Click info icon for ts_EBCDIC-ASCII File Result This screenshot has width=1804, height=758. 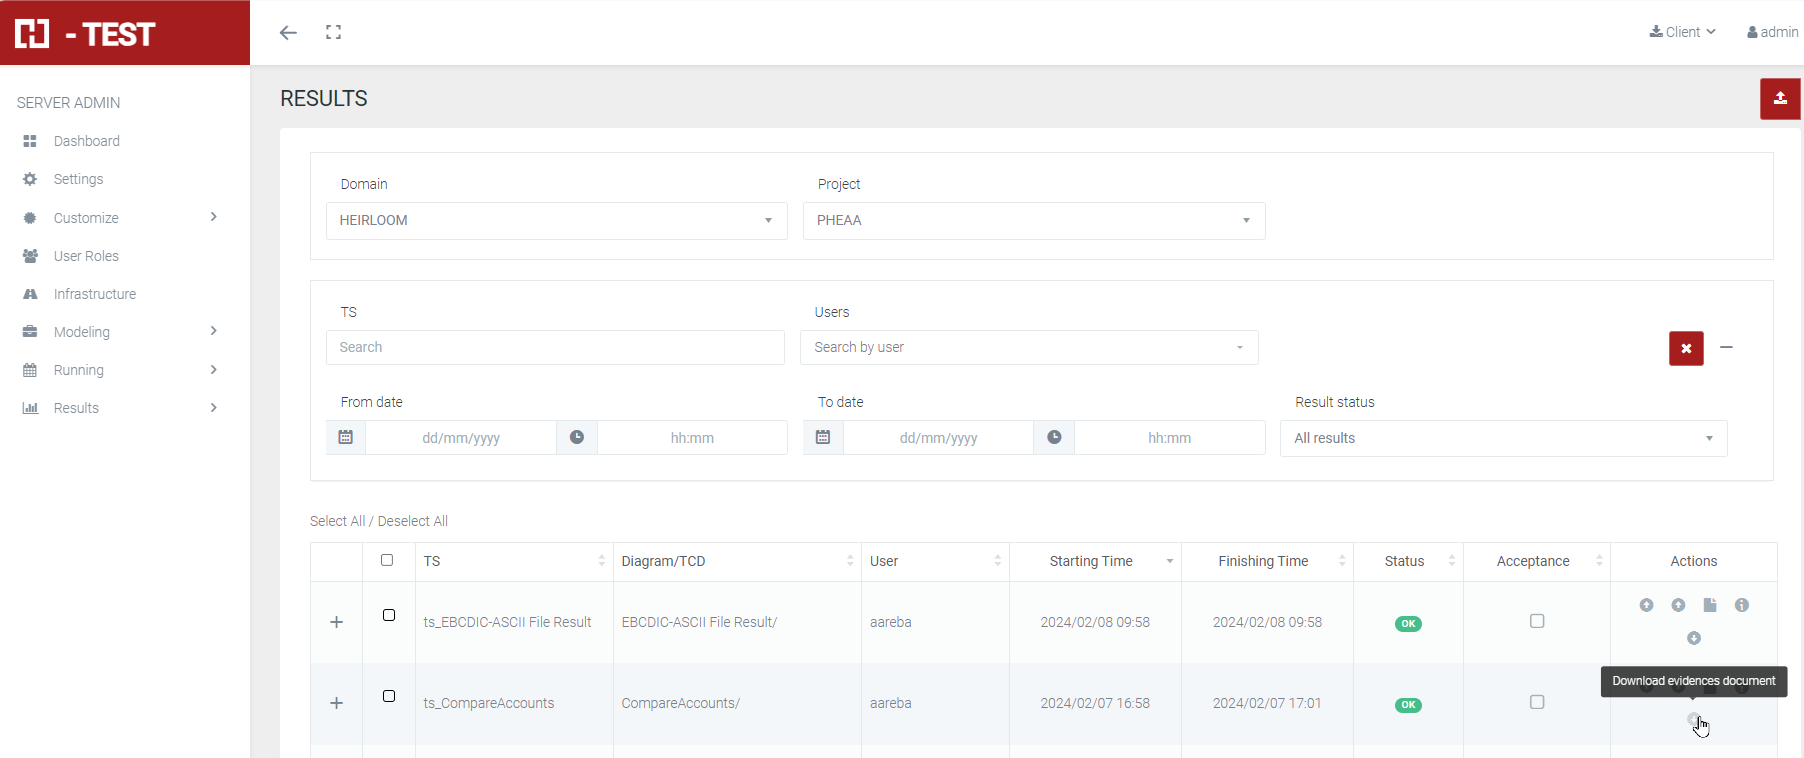pos(1741,605)
